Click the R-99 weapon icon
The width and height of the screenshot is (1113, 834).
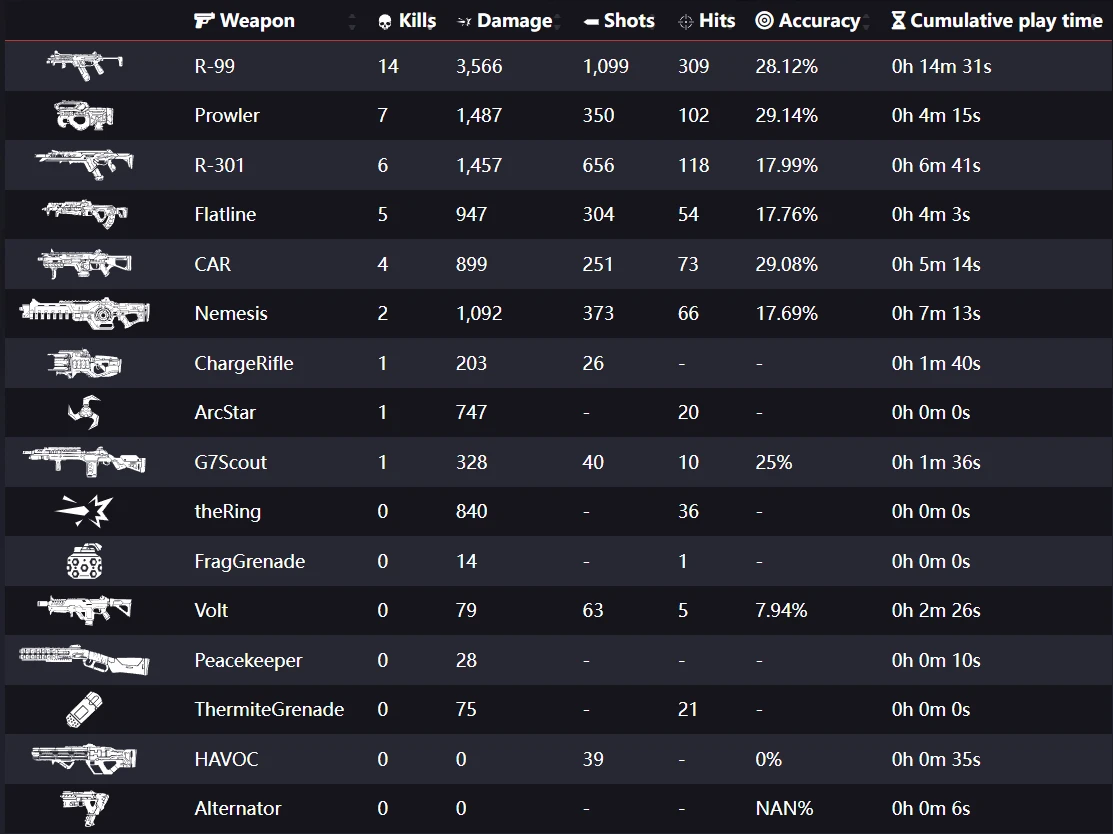pos(84,66)
